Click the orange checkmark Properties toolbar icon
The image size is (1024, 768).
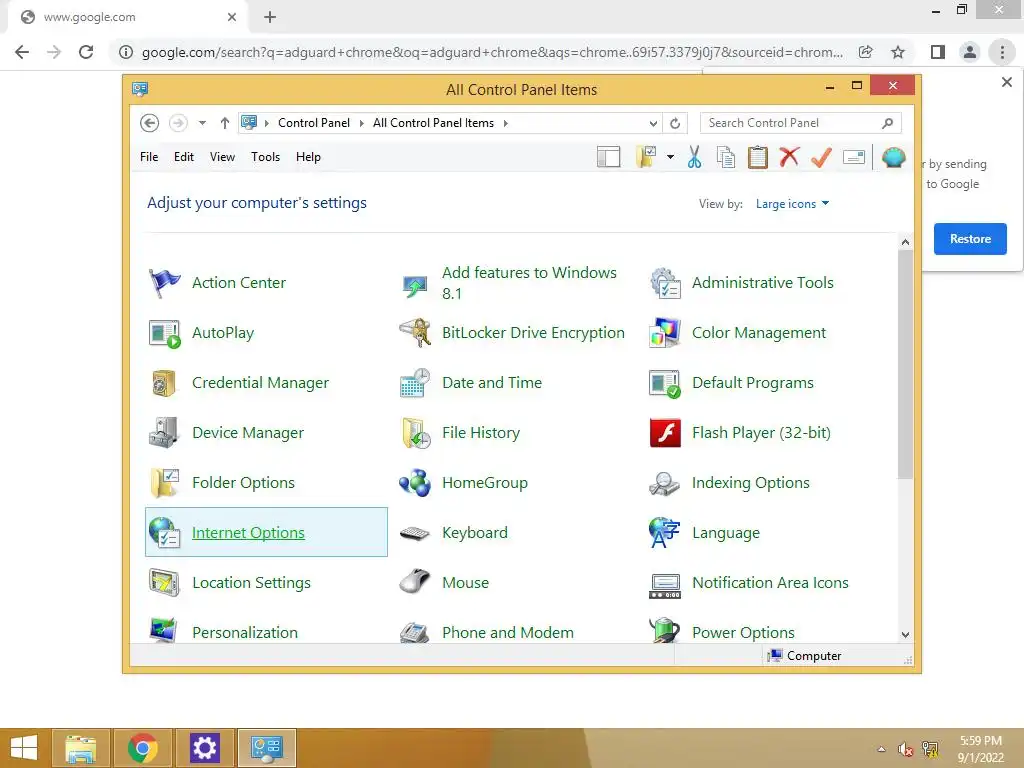[821, 157]
